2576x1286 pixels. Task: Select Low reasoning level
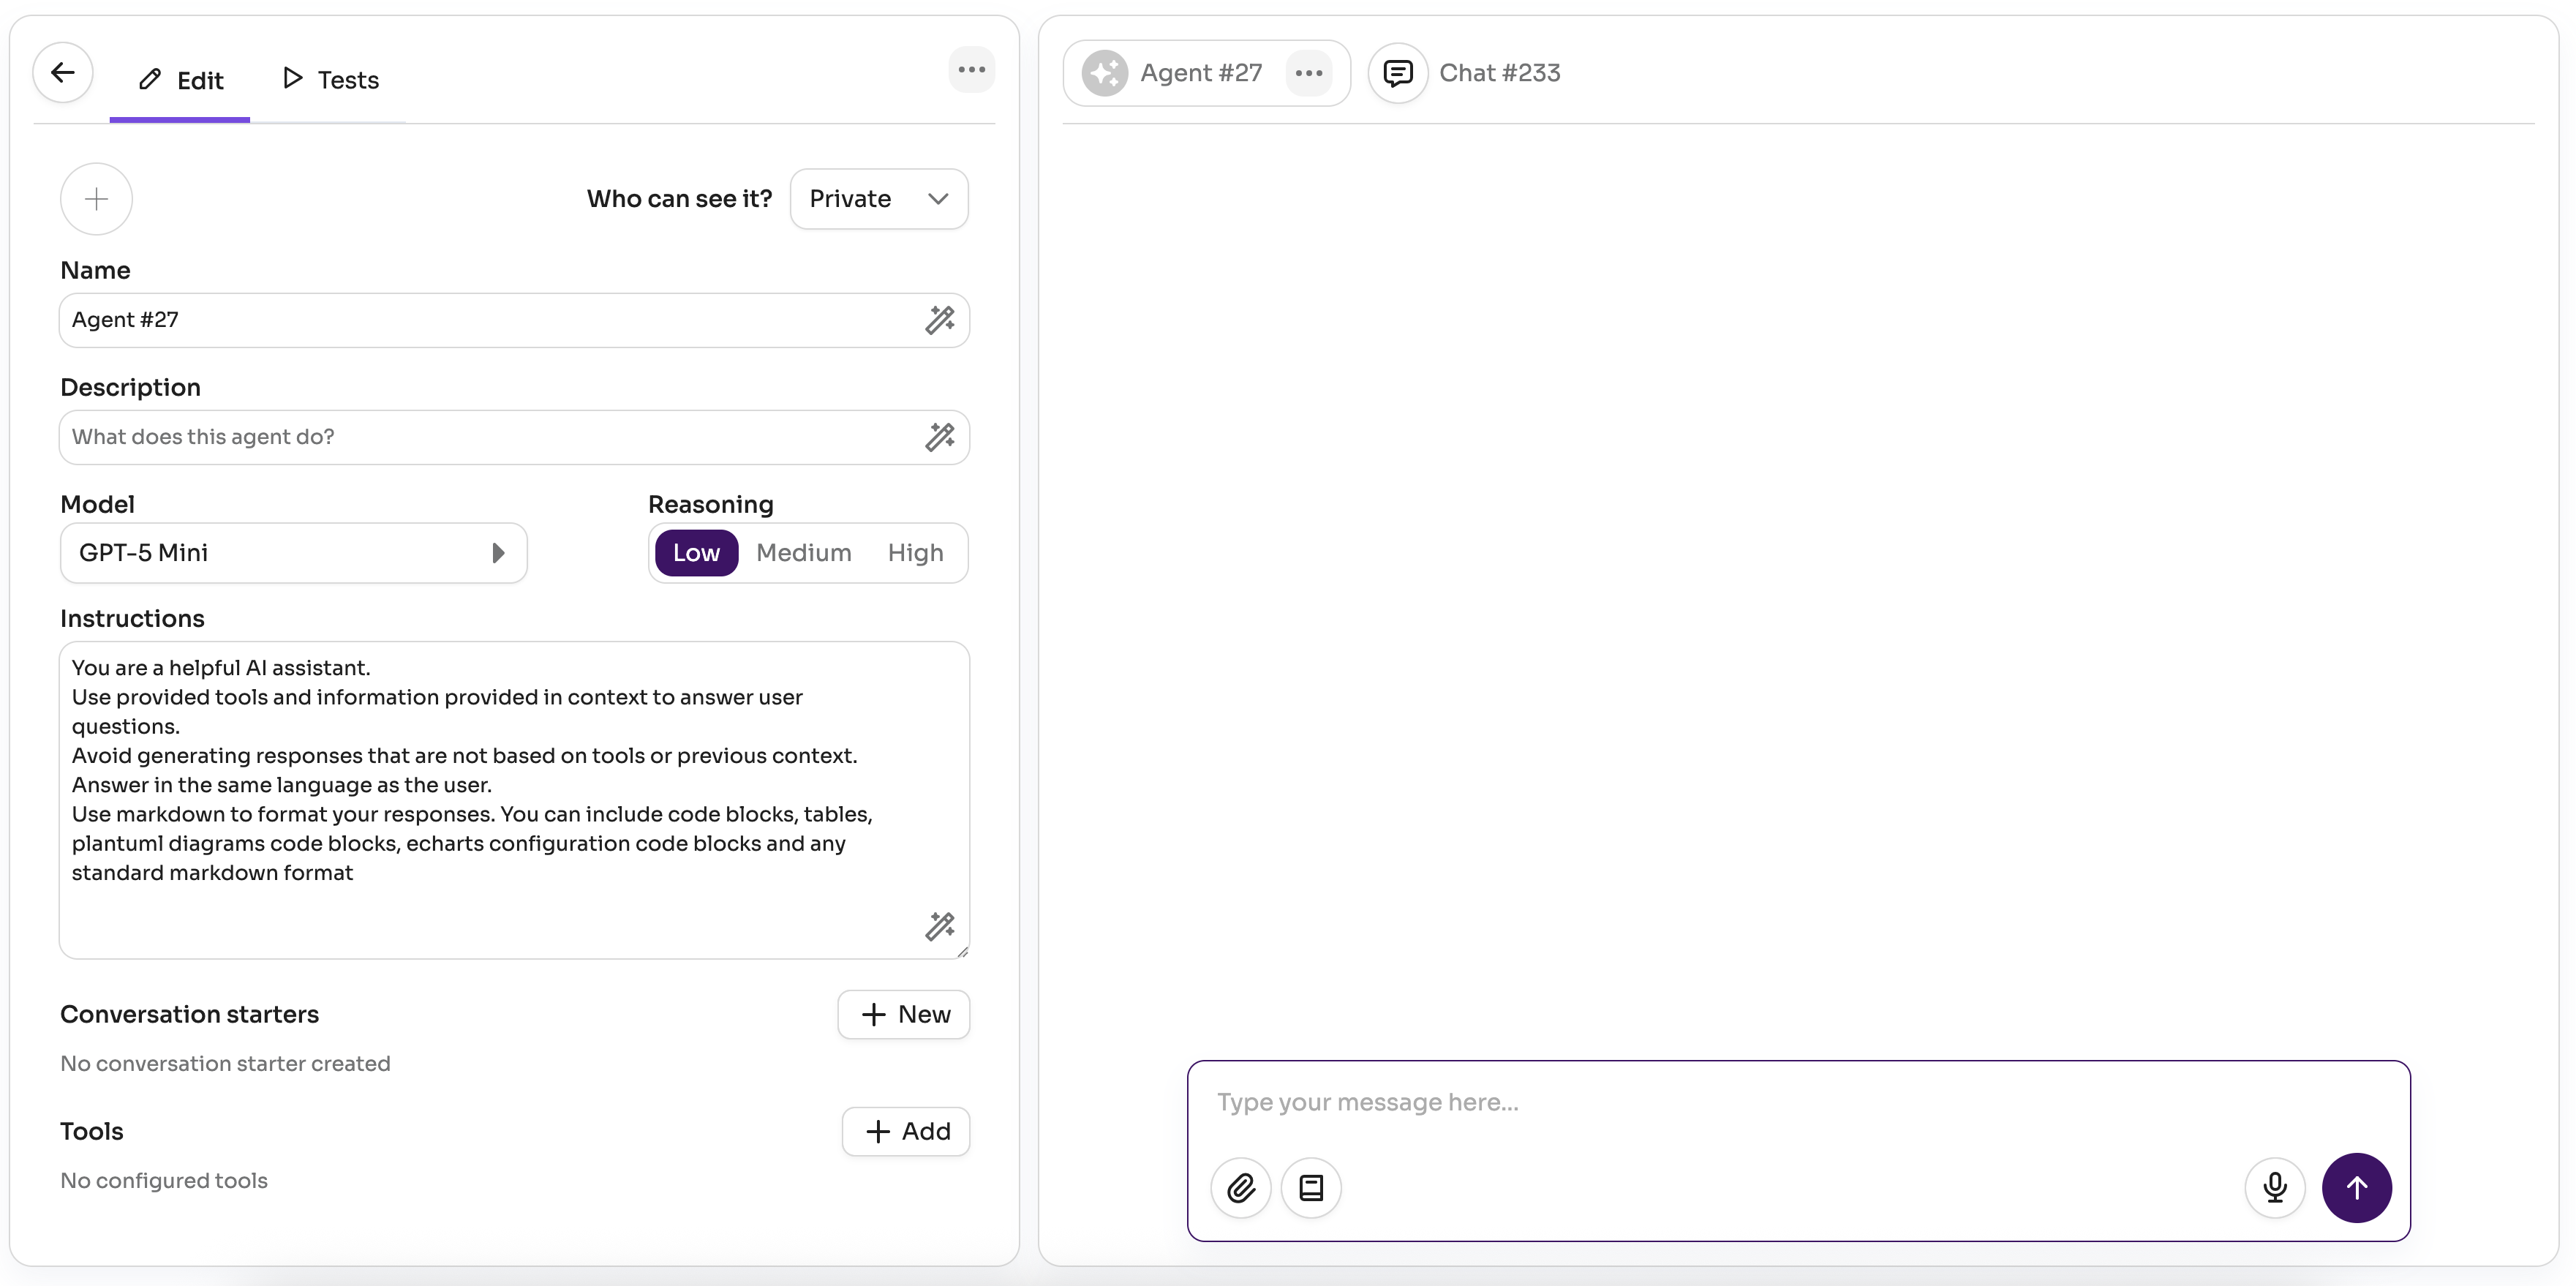tap(696, 553)
